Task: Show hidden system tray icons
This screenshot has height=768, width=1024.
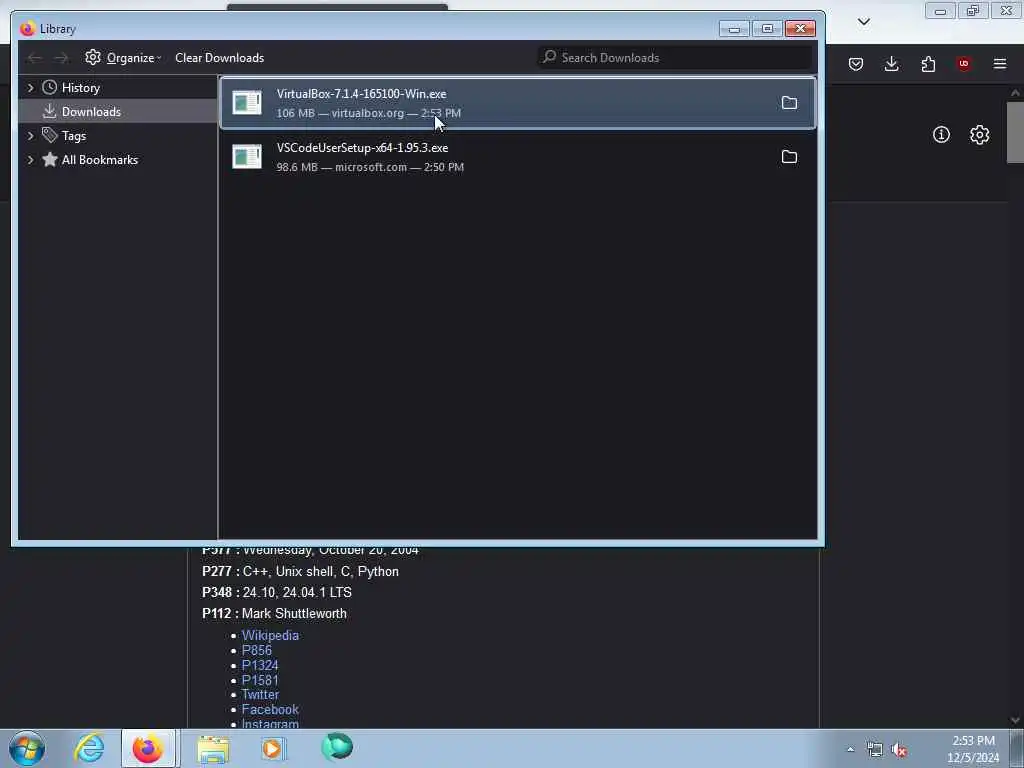Action: tap(850, 750)
